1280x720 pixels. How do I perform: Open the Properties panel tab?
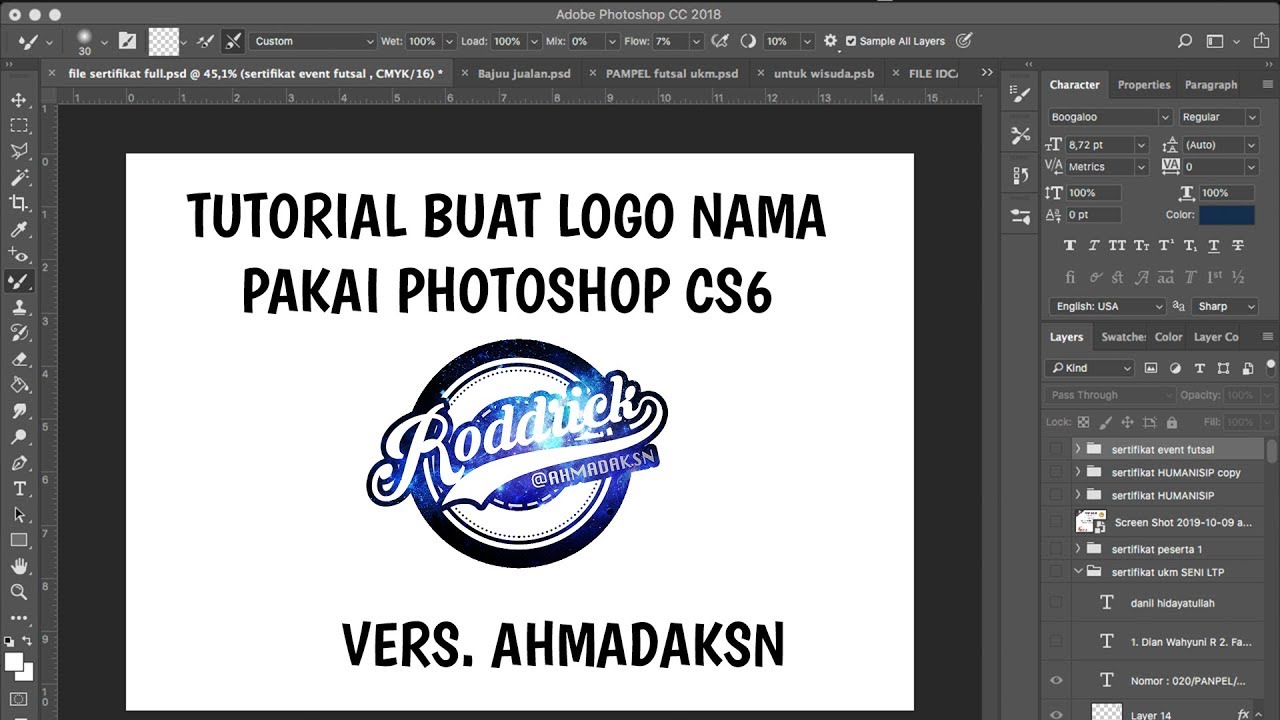click(x=1144, y=85)
